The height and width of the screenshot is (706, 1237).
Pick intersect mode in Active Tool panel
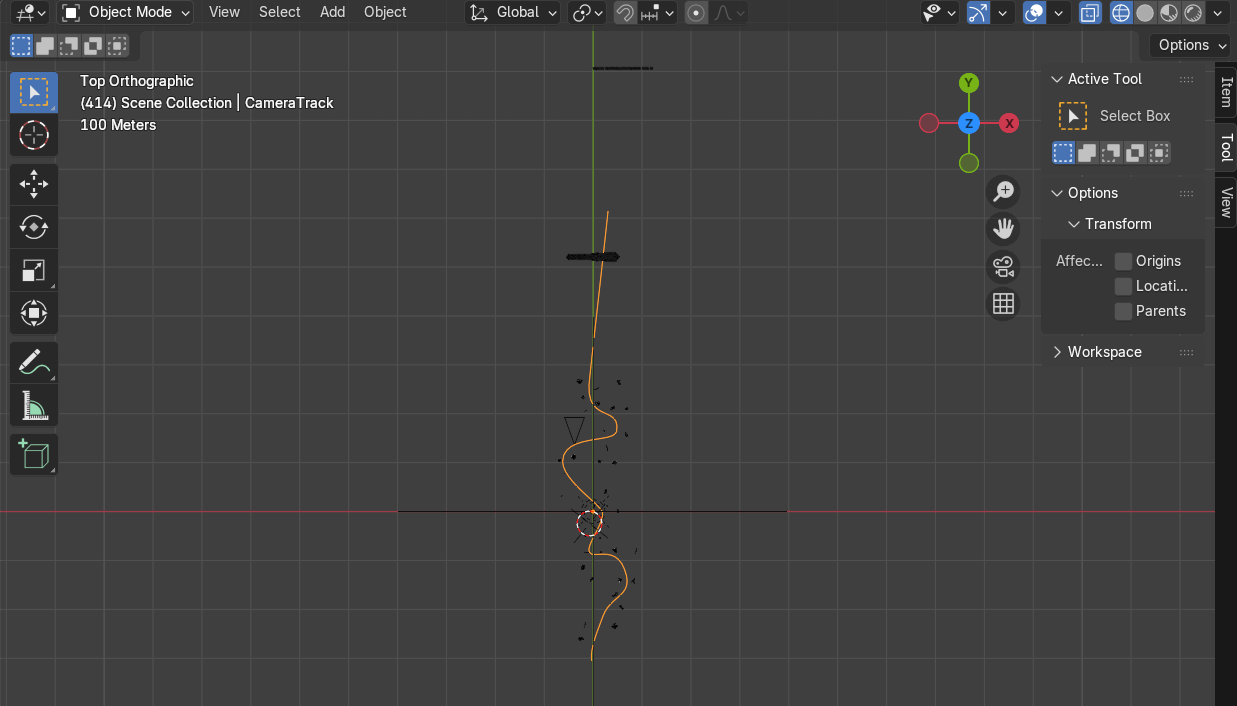[1159, 153]
